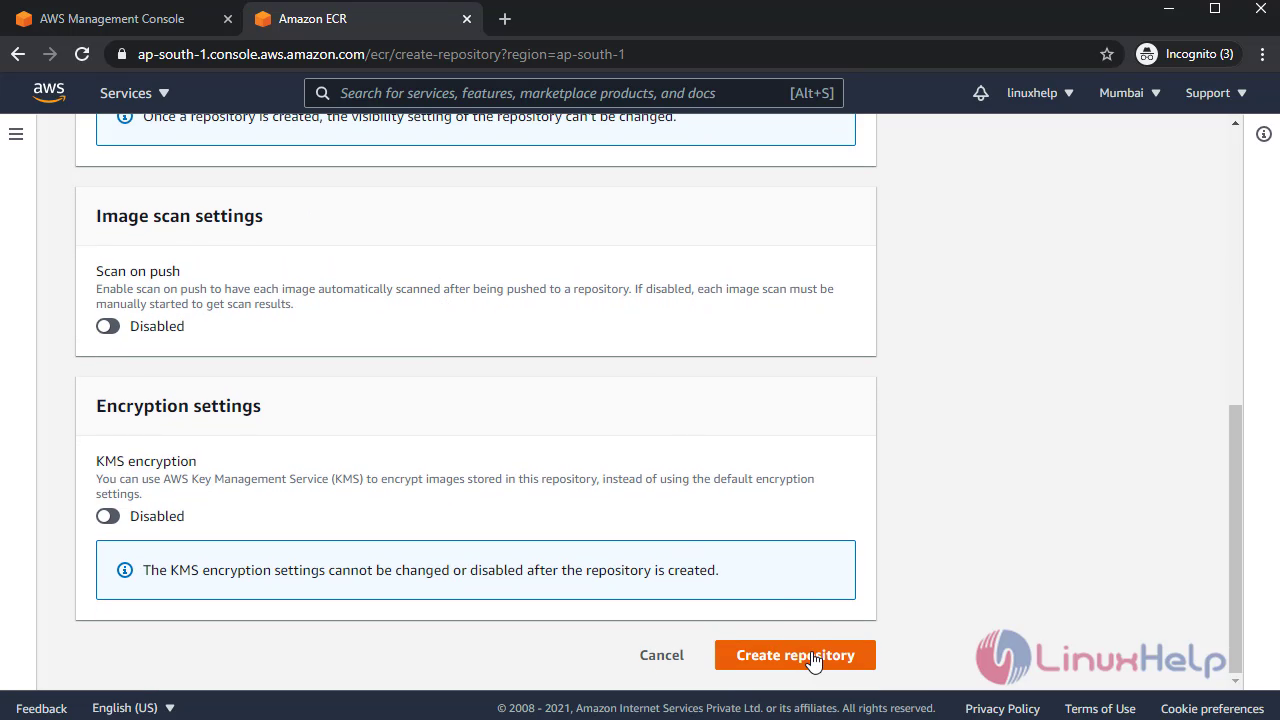Open the Feedback link

tap(42, 708)
